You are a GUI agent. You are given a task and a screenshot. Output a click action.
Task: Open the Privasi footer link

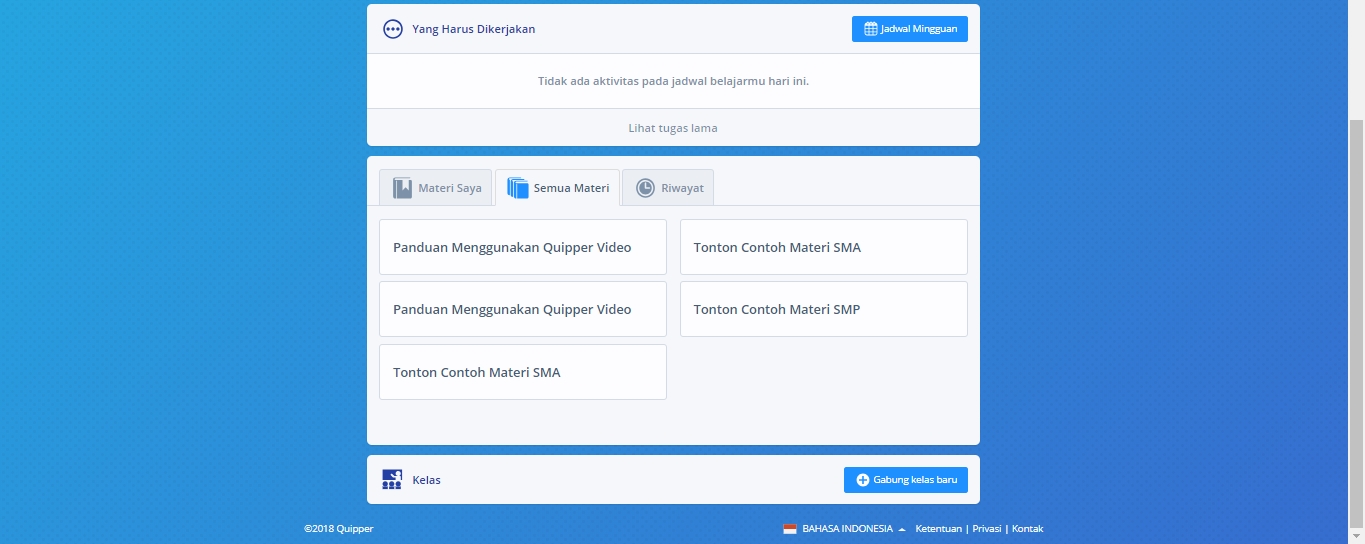click(x=987, y=529)
